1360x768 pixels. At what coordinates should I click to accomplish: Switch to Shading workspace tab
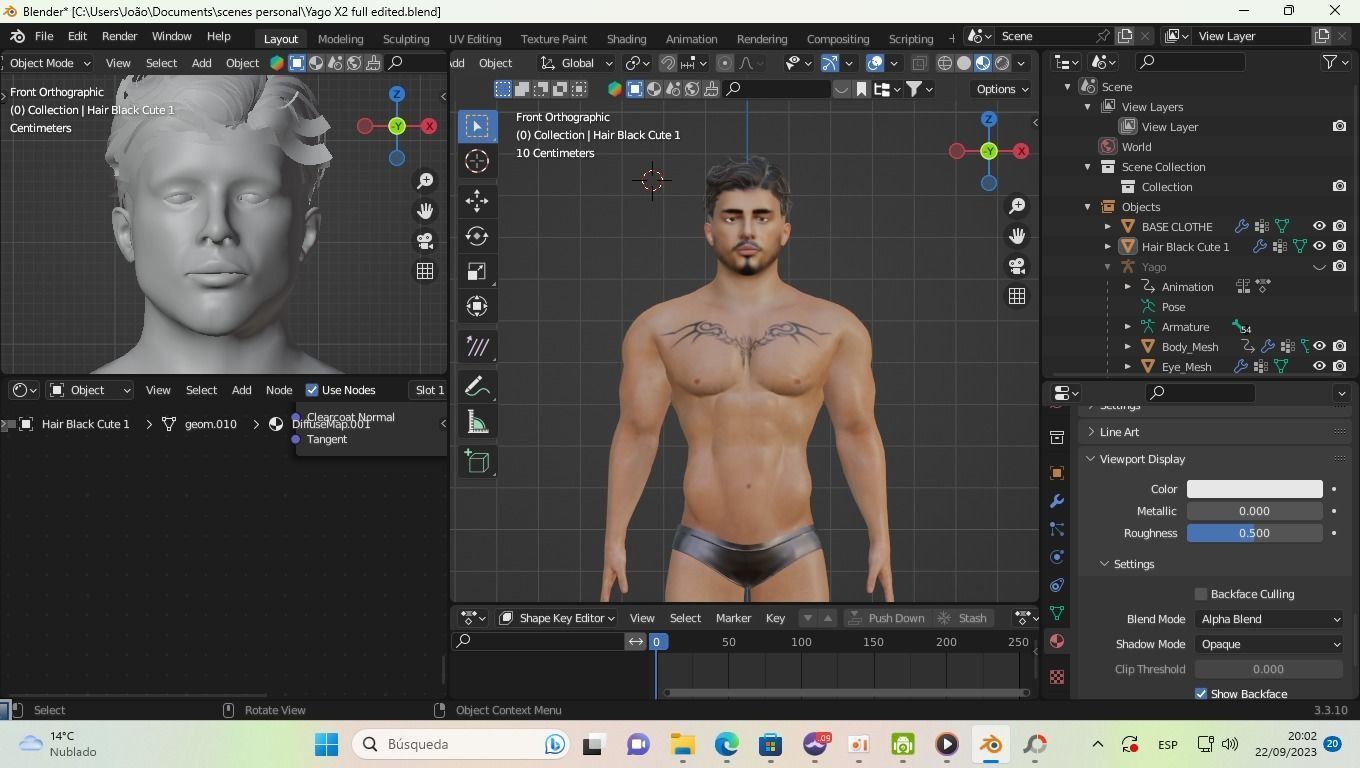click(x=626, y=39)
